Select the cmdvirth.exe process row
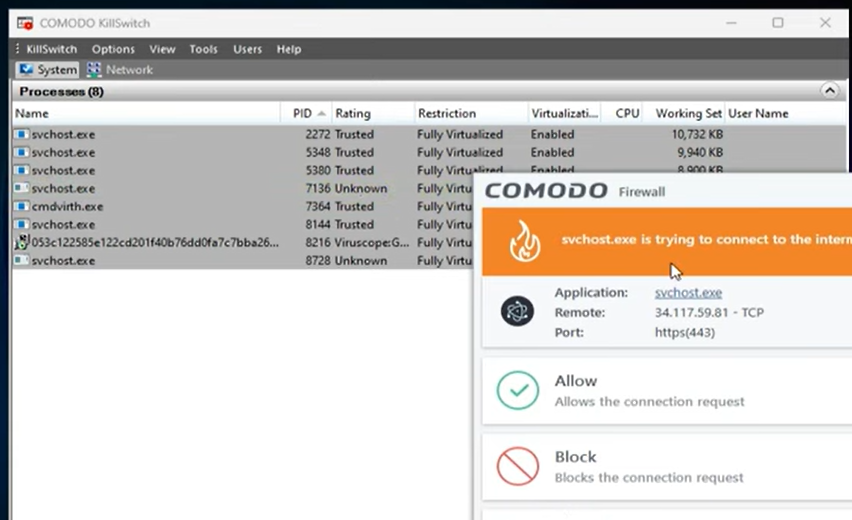This screenshot has height=520, width=852. [242, 206]
